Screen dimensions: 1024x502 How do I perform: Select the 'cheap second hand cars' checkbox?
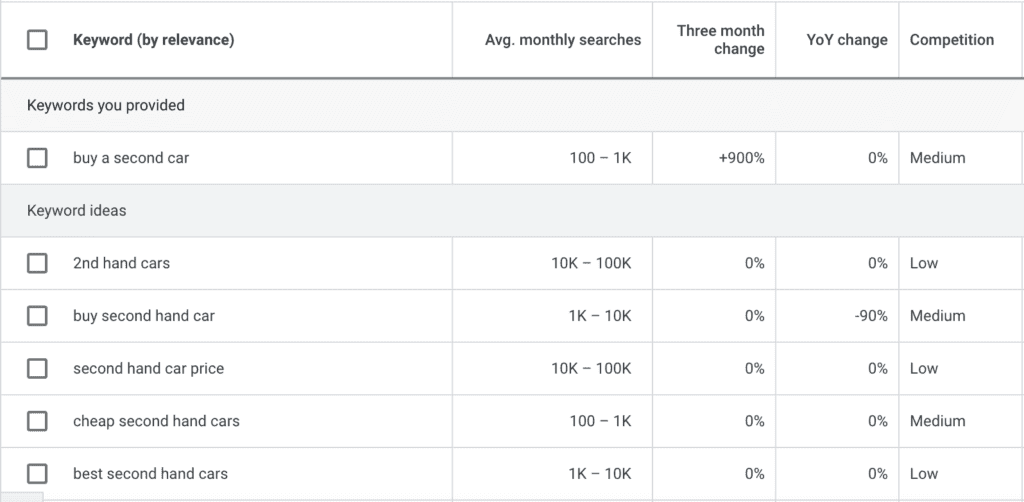coord(37,421)
